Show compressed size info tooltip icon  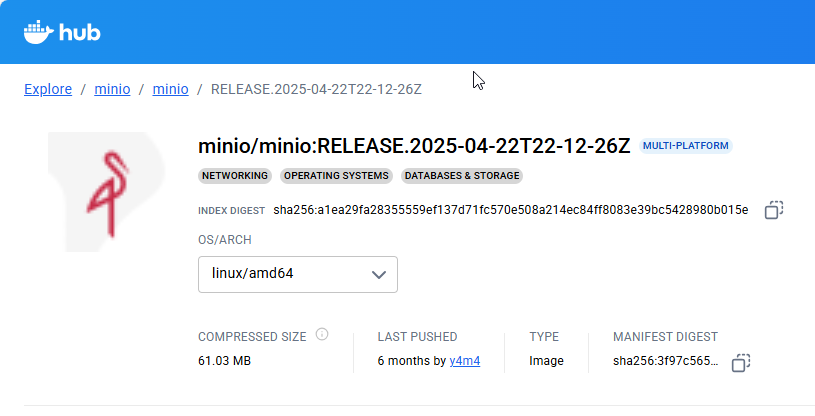[x=322, y=334]
